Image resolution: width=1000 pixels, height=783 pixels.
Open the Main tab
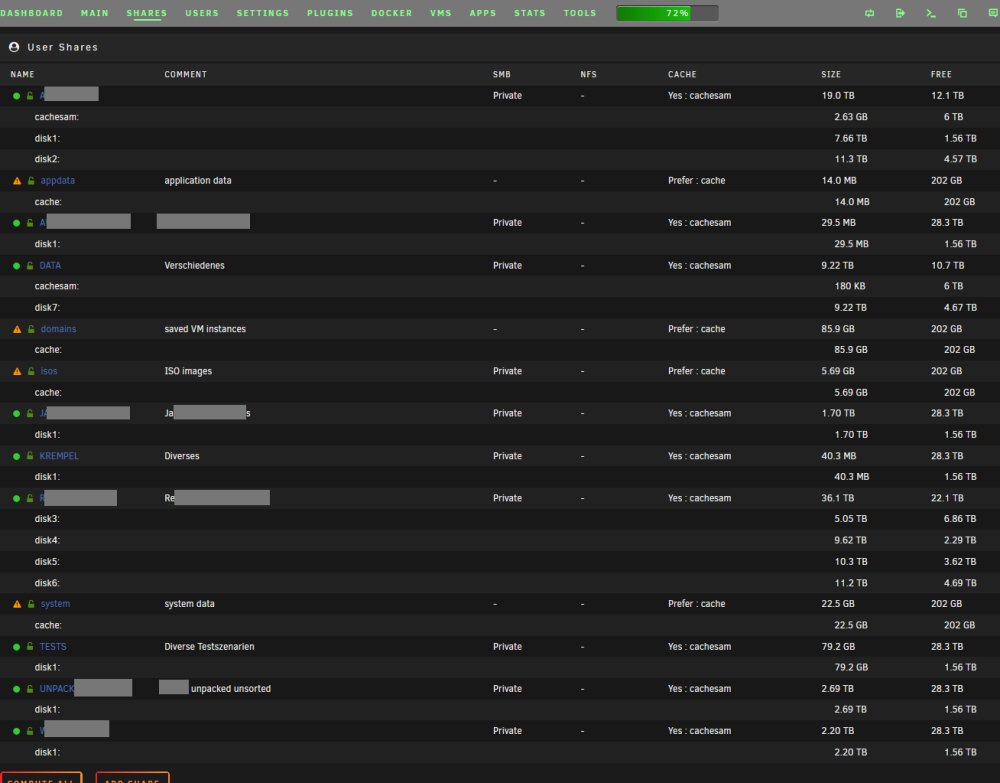(94, 13)
